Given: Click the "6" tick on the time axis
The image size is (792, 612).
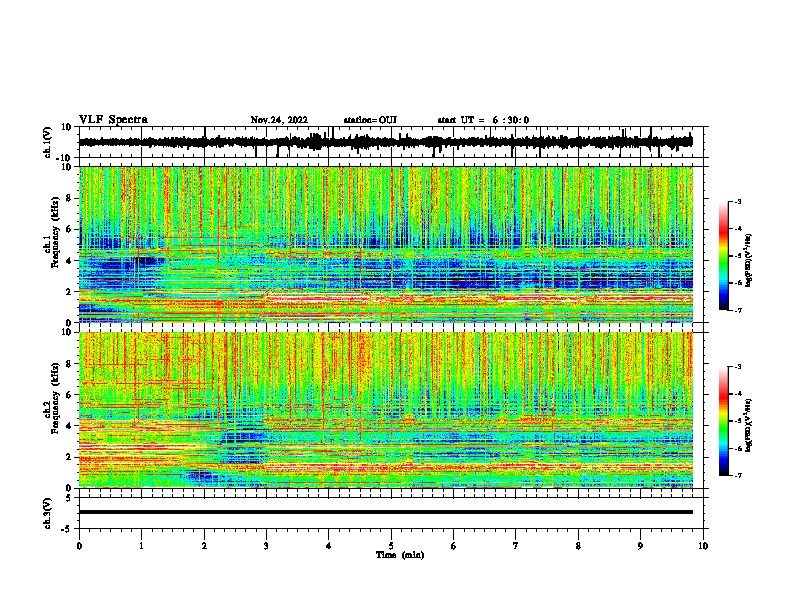Looking at the screenshot, I should coord(454,546).
